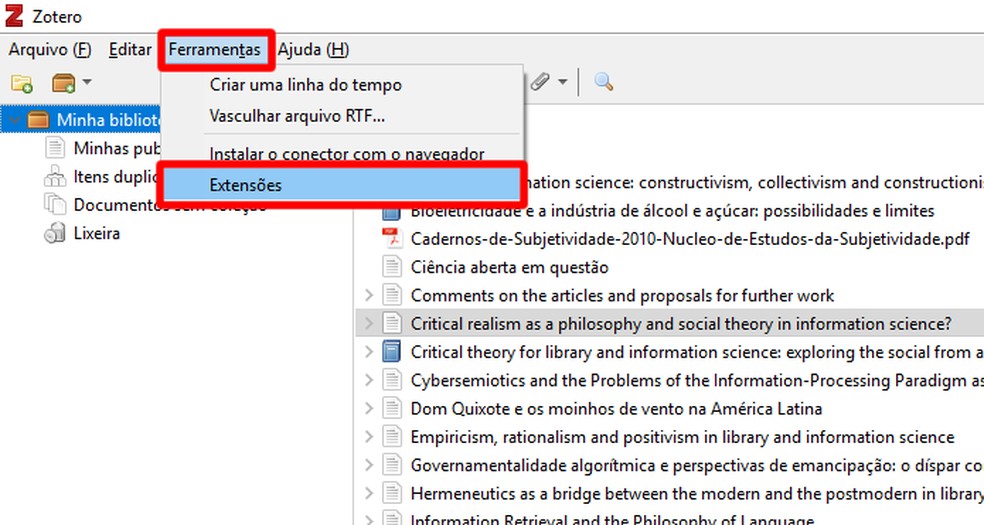Viewport: 984px width, 525px height.
Task: Expand the Dom Quixote row
Action: (369, 409)
